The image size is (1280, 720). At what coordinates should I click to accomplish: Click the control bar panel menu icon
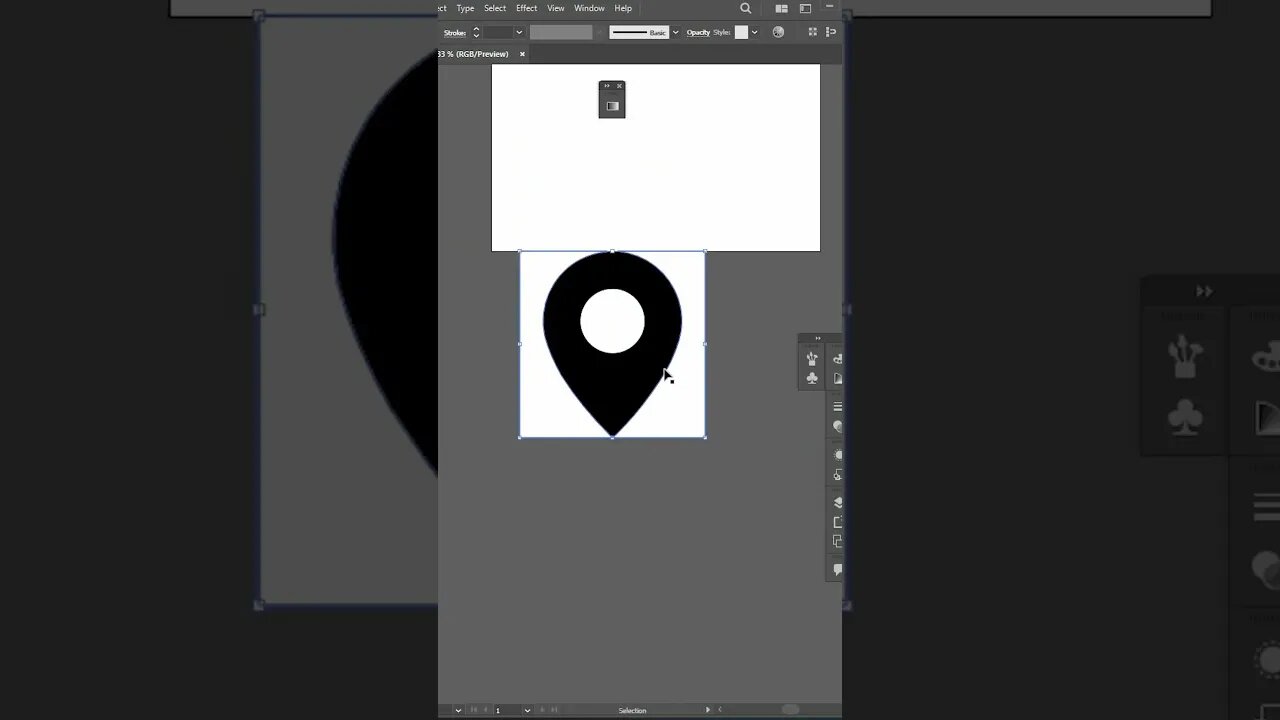pos(831,32)
